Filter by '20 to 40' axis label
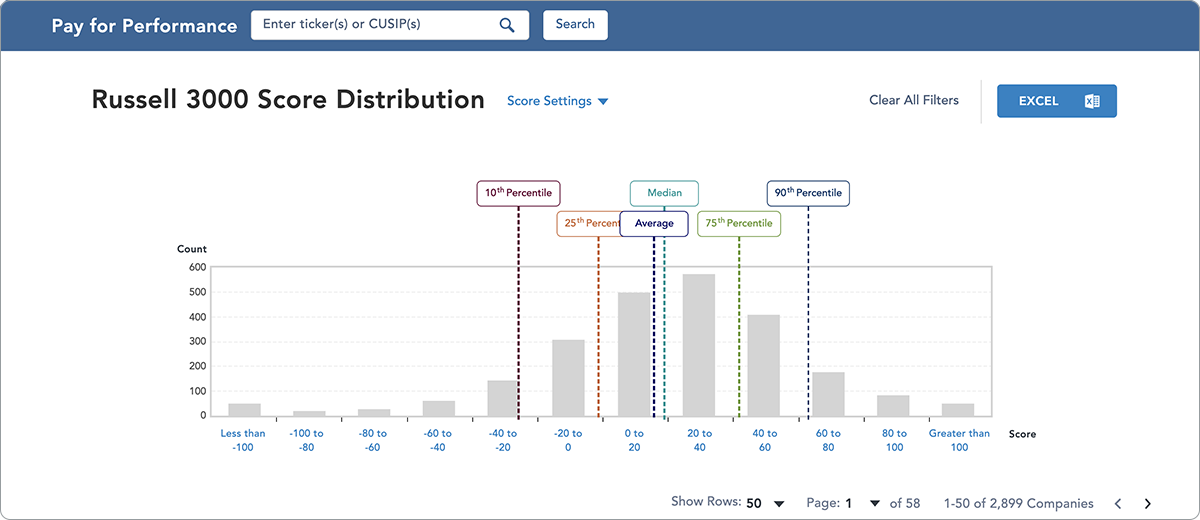Screen dimensions: 1200x520 [699, 440]
